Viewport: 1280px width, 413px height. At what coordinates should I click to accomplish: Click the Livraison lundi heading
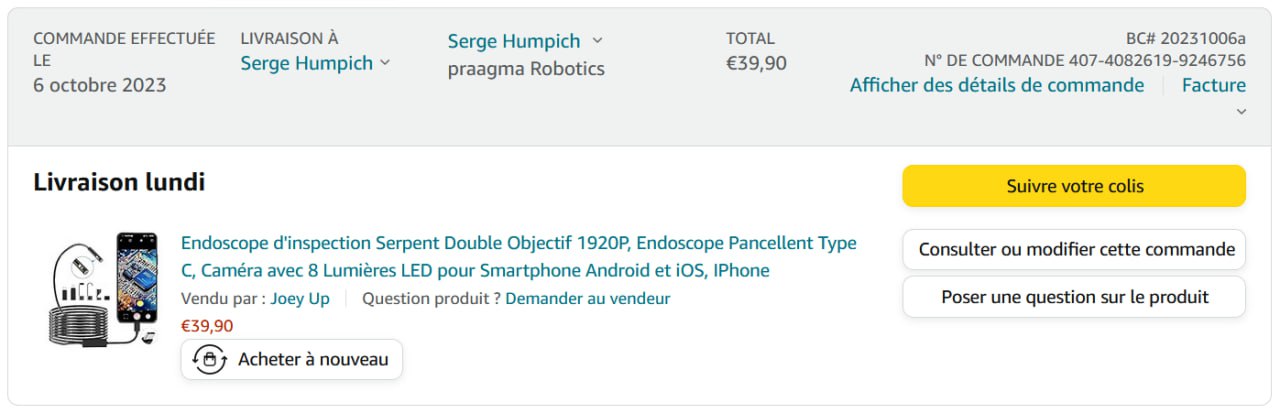pyautogui.click(x=119, y=182)
